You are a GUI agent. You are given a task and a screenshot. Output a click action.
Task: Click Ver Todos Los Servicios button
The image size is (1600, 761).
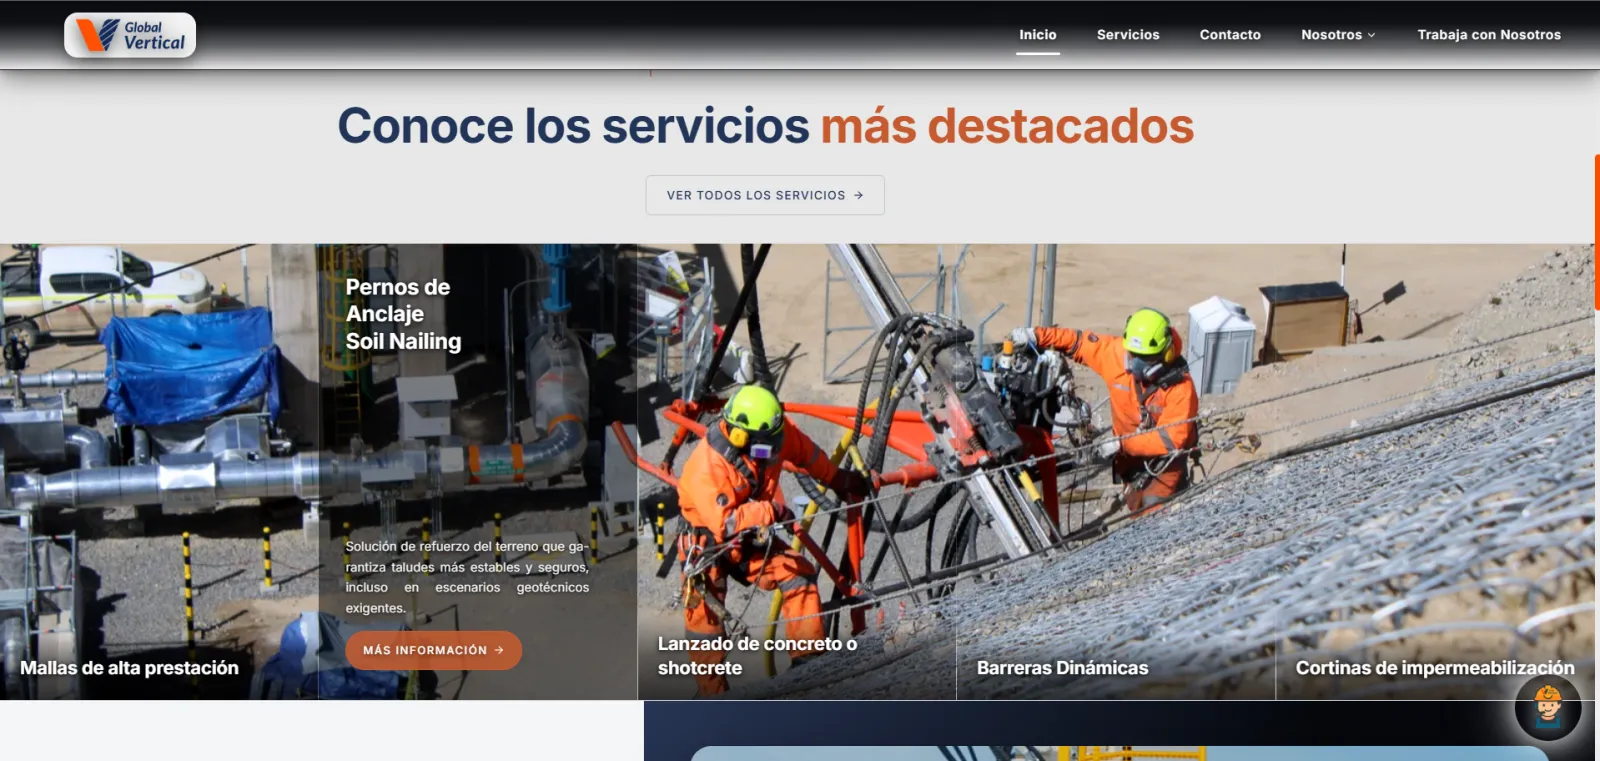(x=765, y=195)
